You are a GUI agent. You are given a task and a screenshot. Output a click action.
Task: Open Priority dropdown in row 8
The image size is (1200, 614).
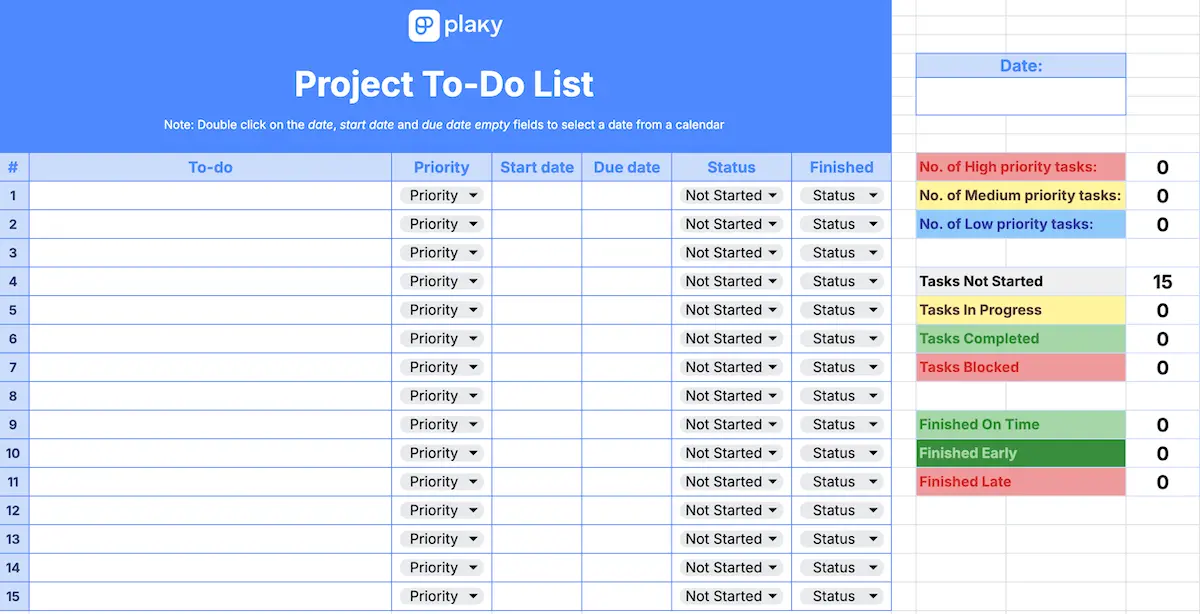[441, 396]
